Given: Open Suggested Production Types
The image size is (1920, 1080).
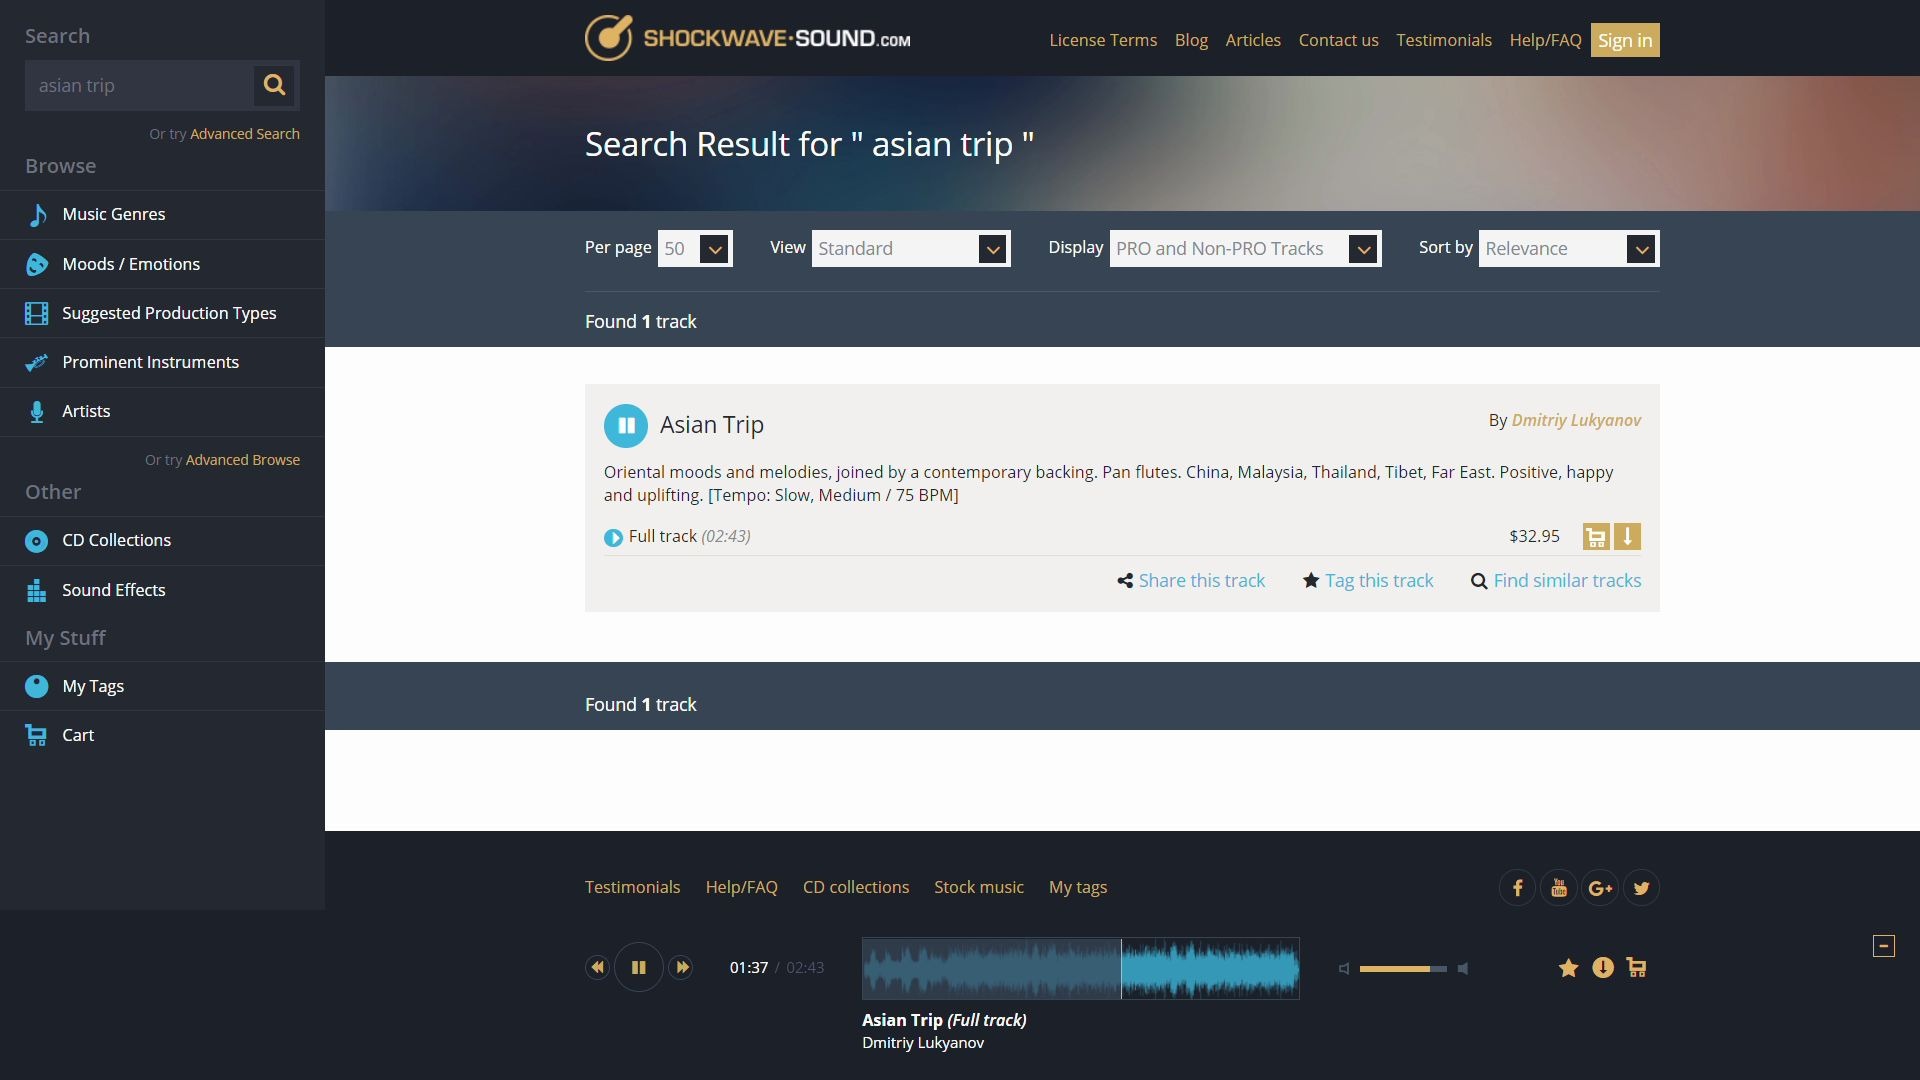Looking at the screenshot, I should coord(169,313).
